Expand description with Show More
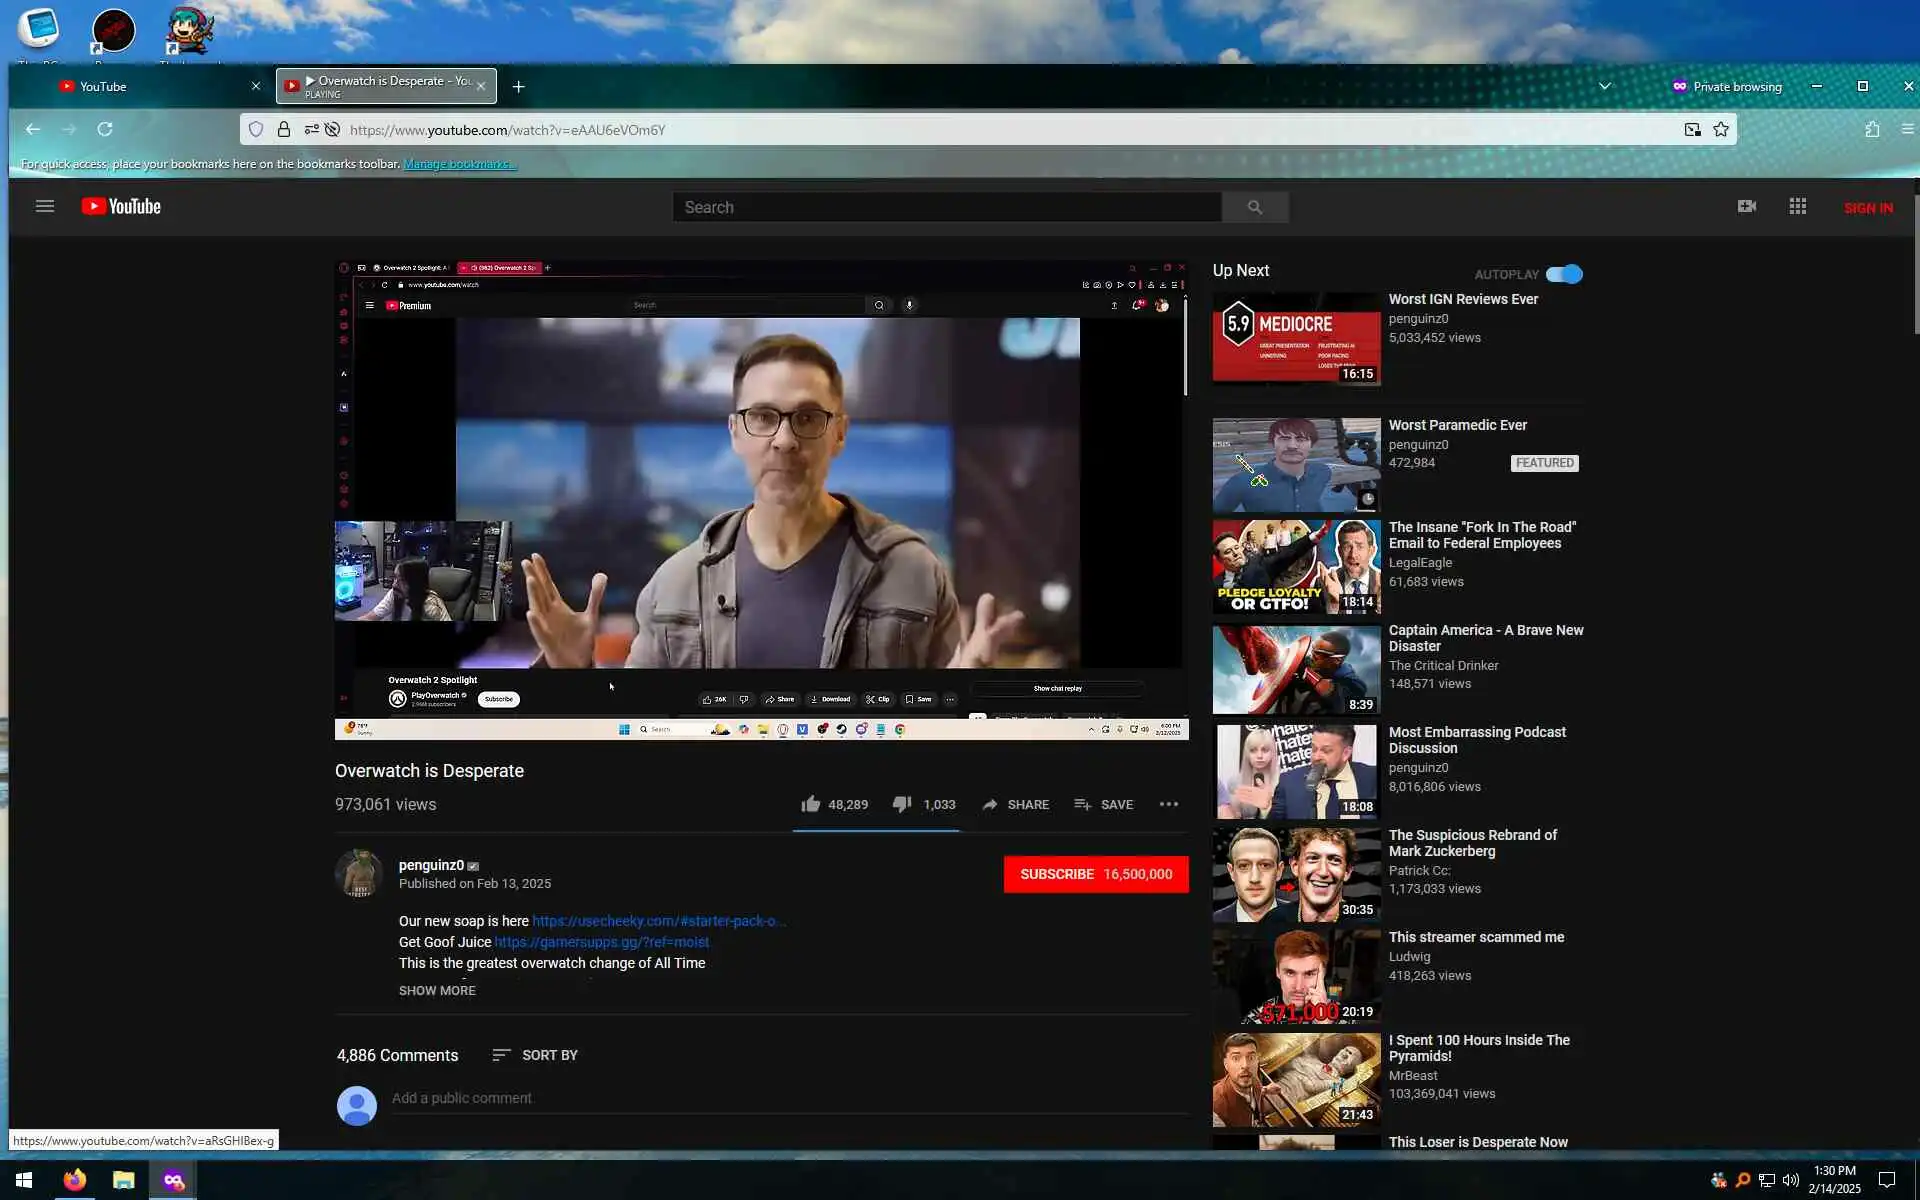1920x1200 pixels. (x=437, y=990)
